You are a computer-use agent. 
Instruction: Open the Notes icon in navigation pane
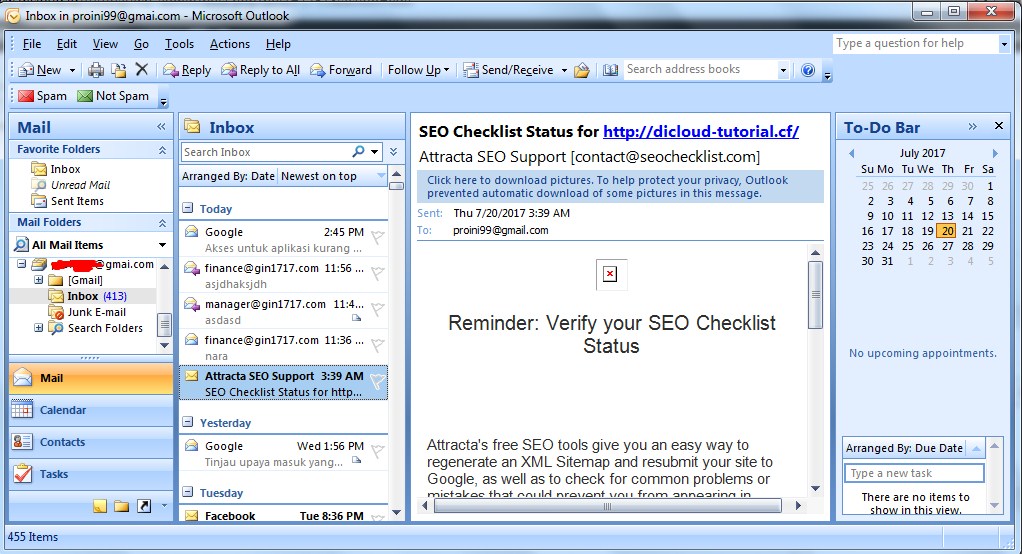(x=100, y=506)
